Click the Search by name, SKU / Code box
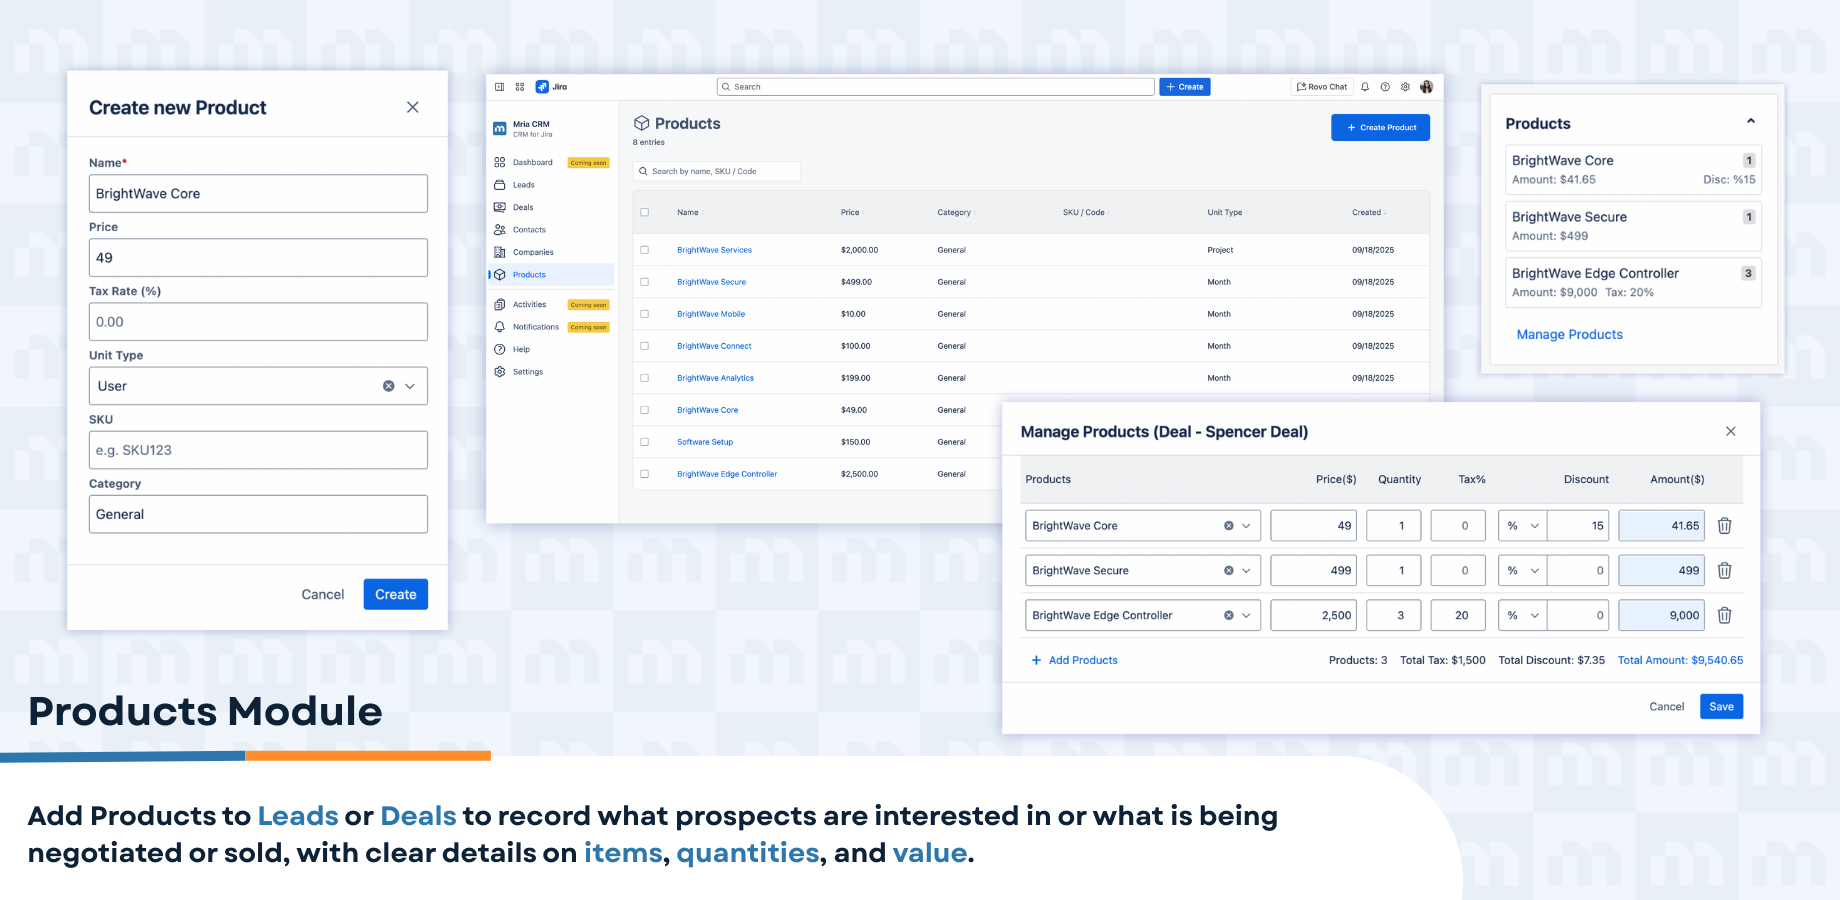This screenshot has height=900, width=1840. click(716, 171)
